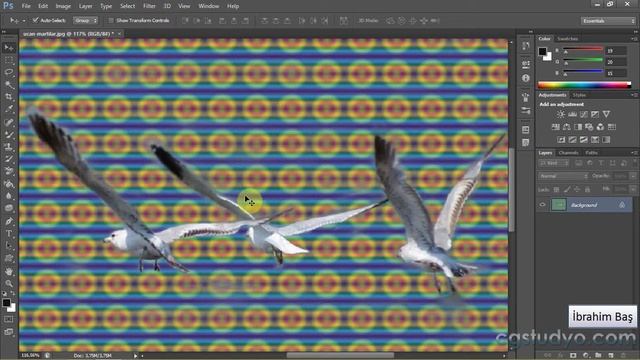Add an Exposure adjustment
The width and height of the screenshot is (640, 360).
pyautogui.click(x=595, y=114)
